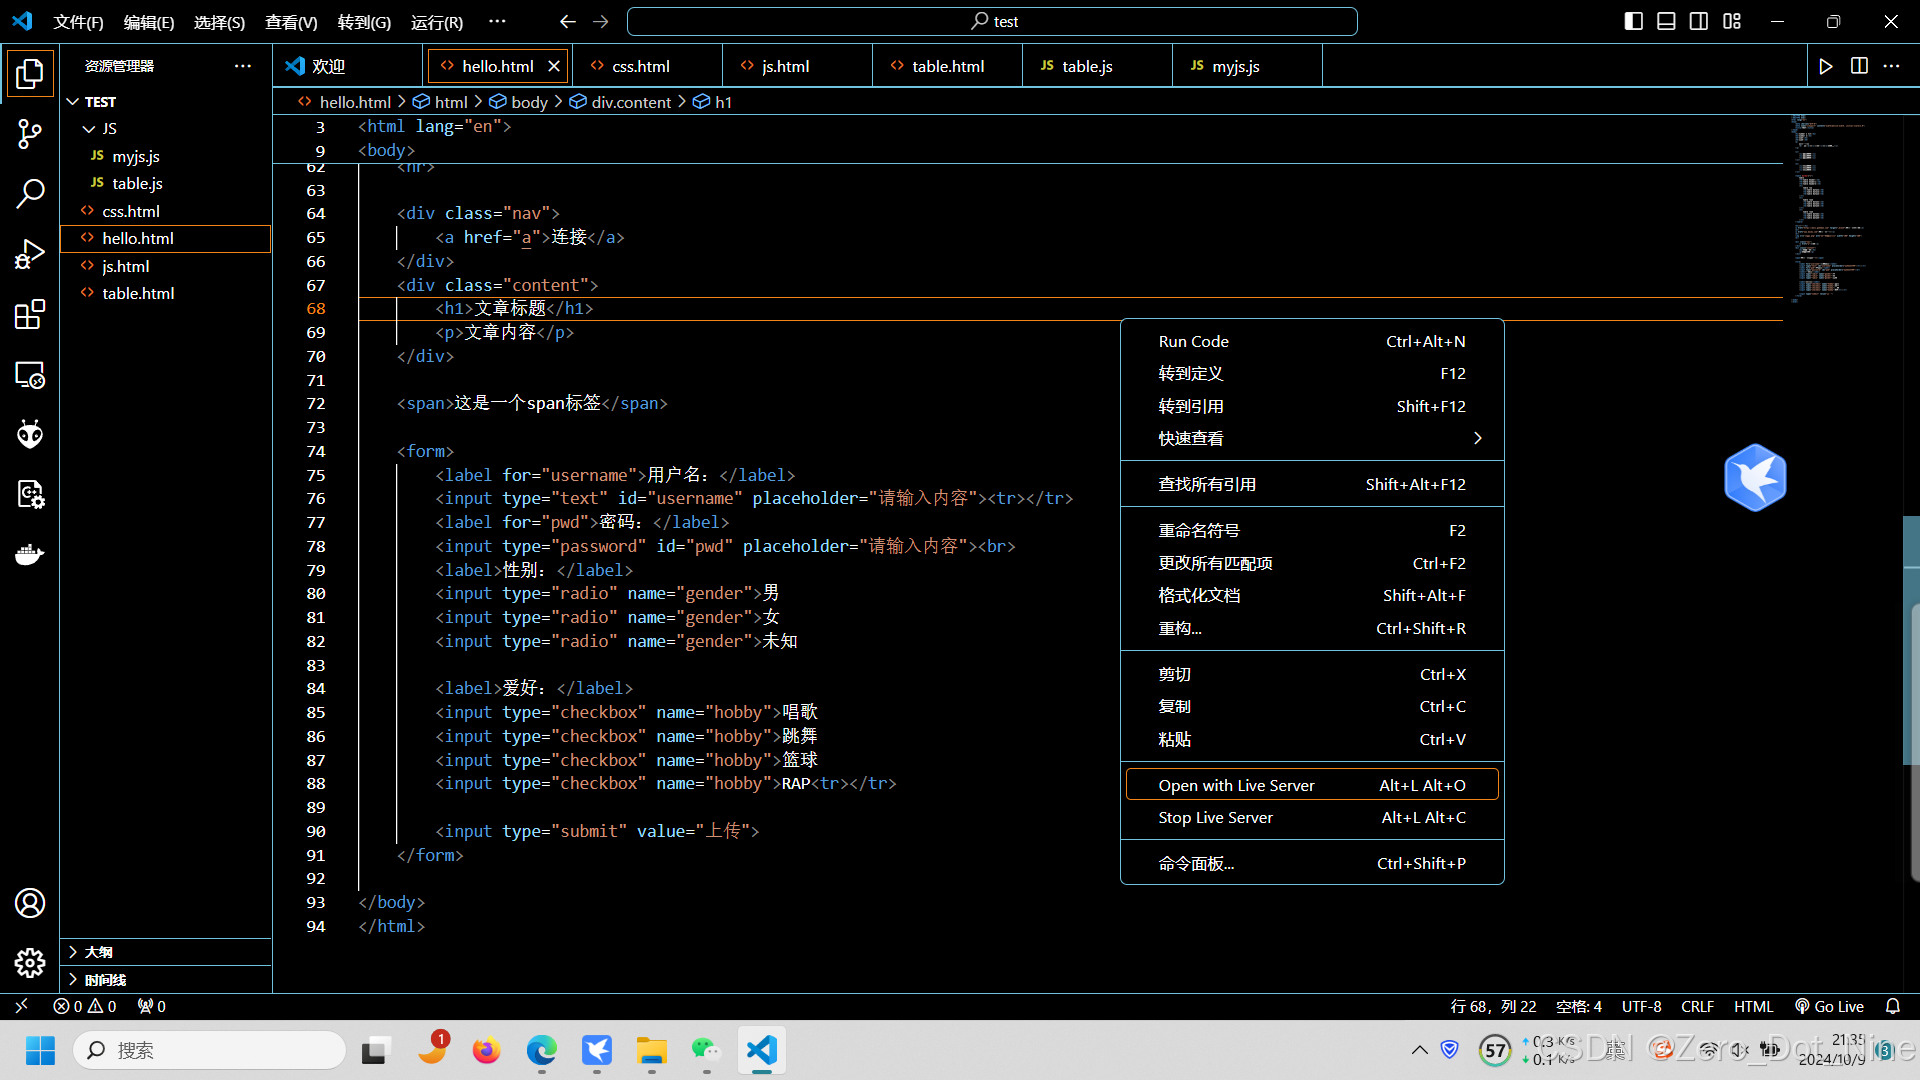Switch to the table.js tab
Screen dimensions: 1920x1080
[1087, 66]
